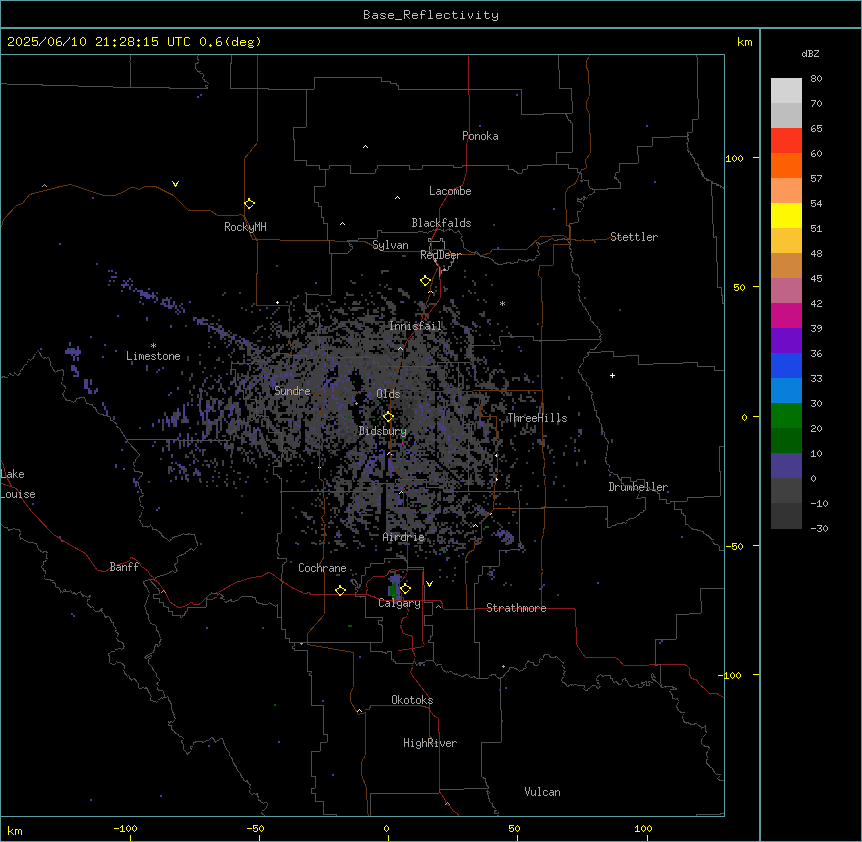This screenshot has width=862, height=842.
Task: Click the 80 value in the dBZ legend
Action: [816, 79]
